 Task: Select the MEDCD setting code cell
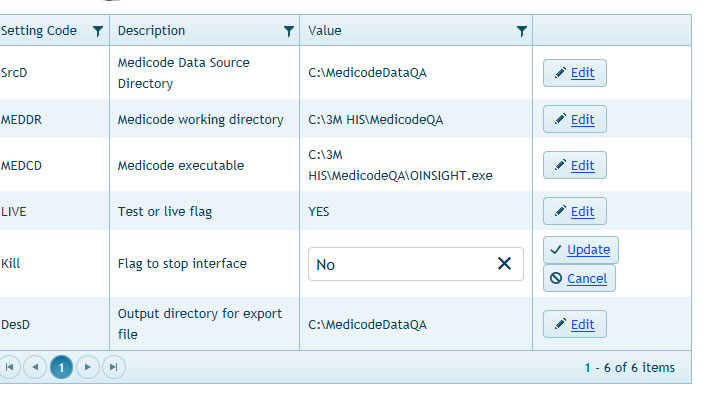21,165
